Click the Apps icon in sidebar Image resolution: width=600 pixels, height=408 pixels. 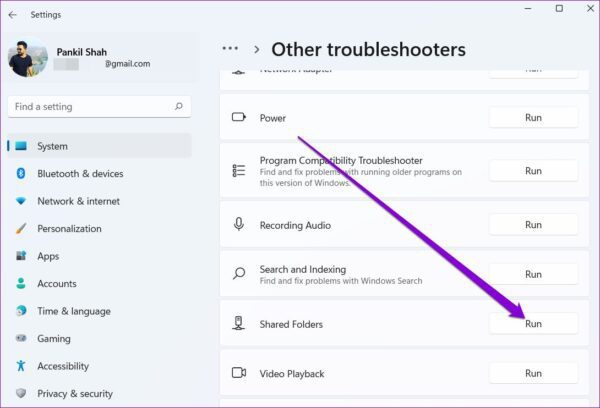point(21,256)
